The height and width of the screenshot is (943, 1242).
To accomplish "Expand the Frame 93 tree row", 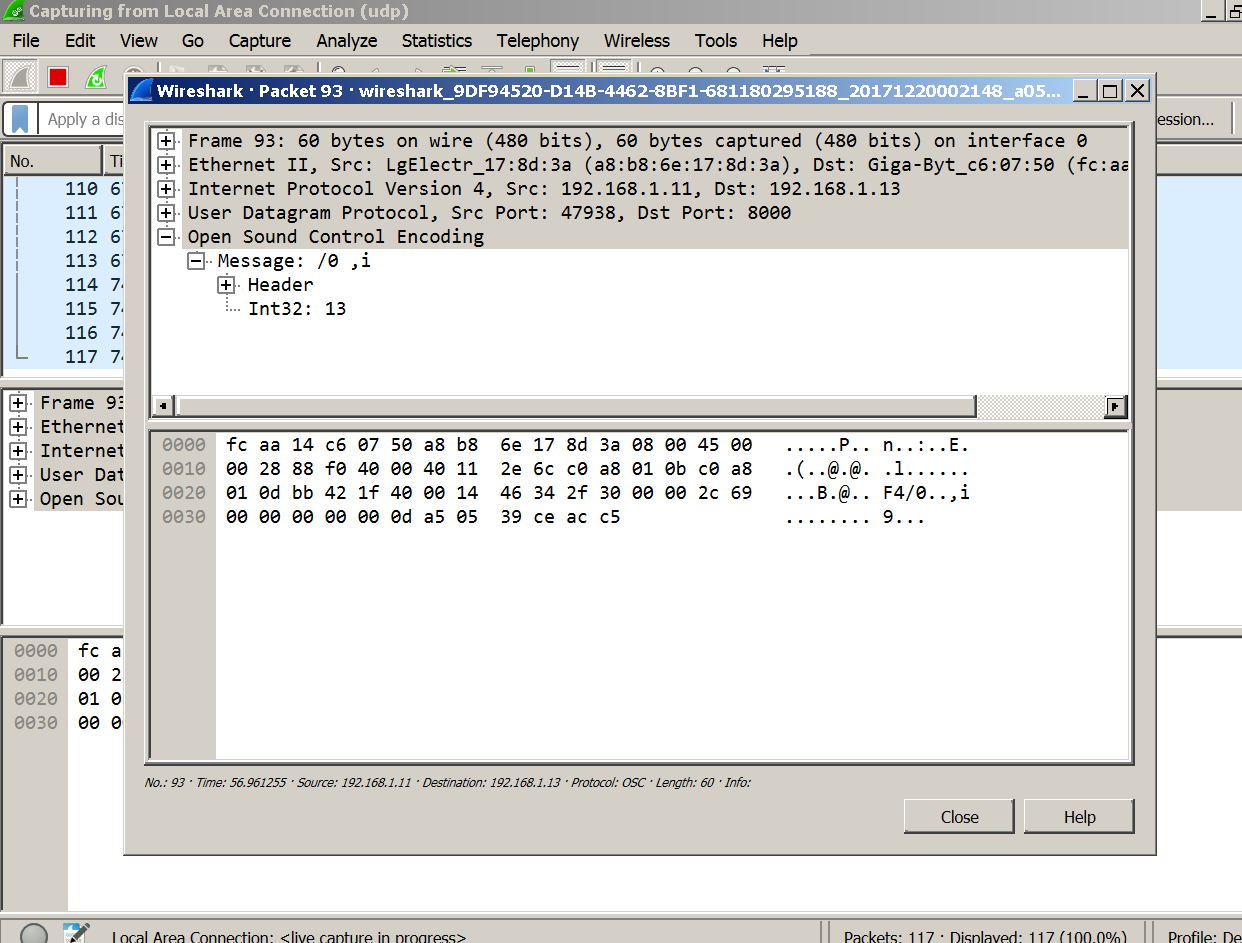I will coord(167,141).
